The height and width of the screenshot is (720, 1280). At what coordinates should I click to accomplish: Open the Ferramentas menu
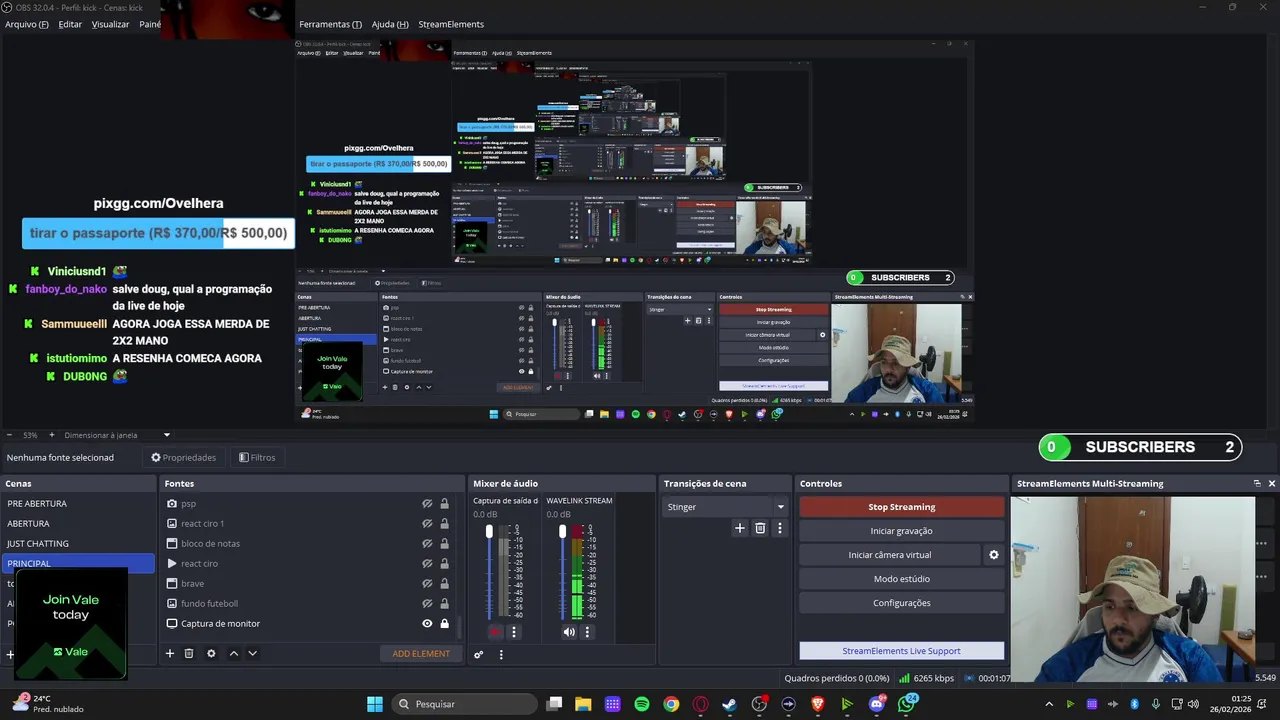(330, 24)
